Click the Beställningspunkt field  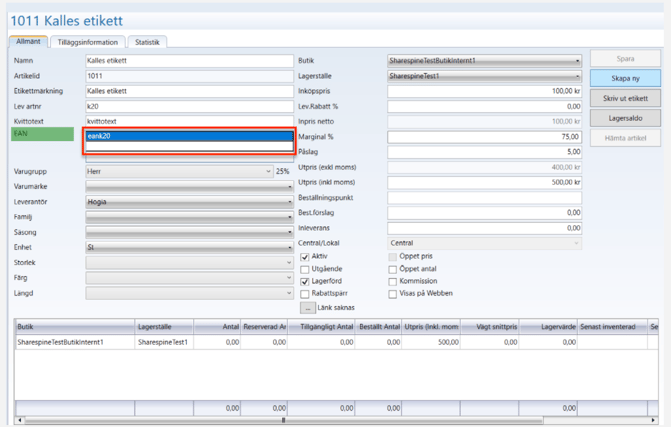tap(484, 198)
